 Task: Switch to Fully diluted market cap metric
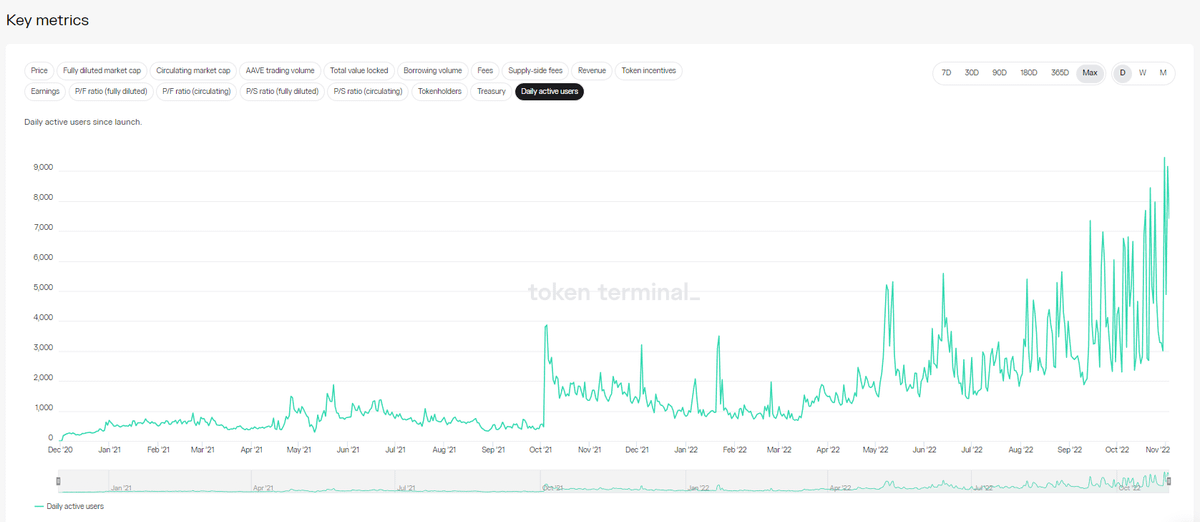(102, 71)
